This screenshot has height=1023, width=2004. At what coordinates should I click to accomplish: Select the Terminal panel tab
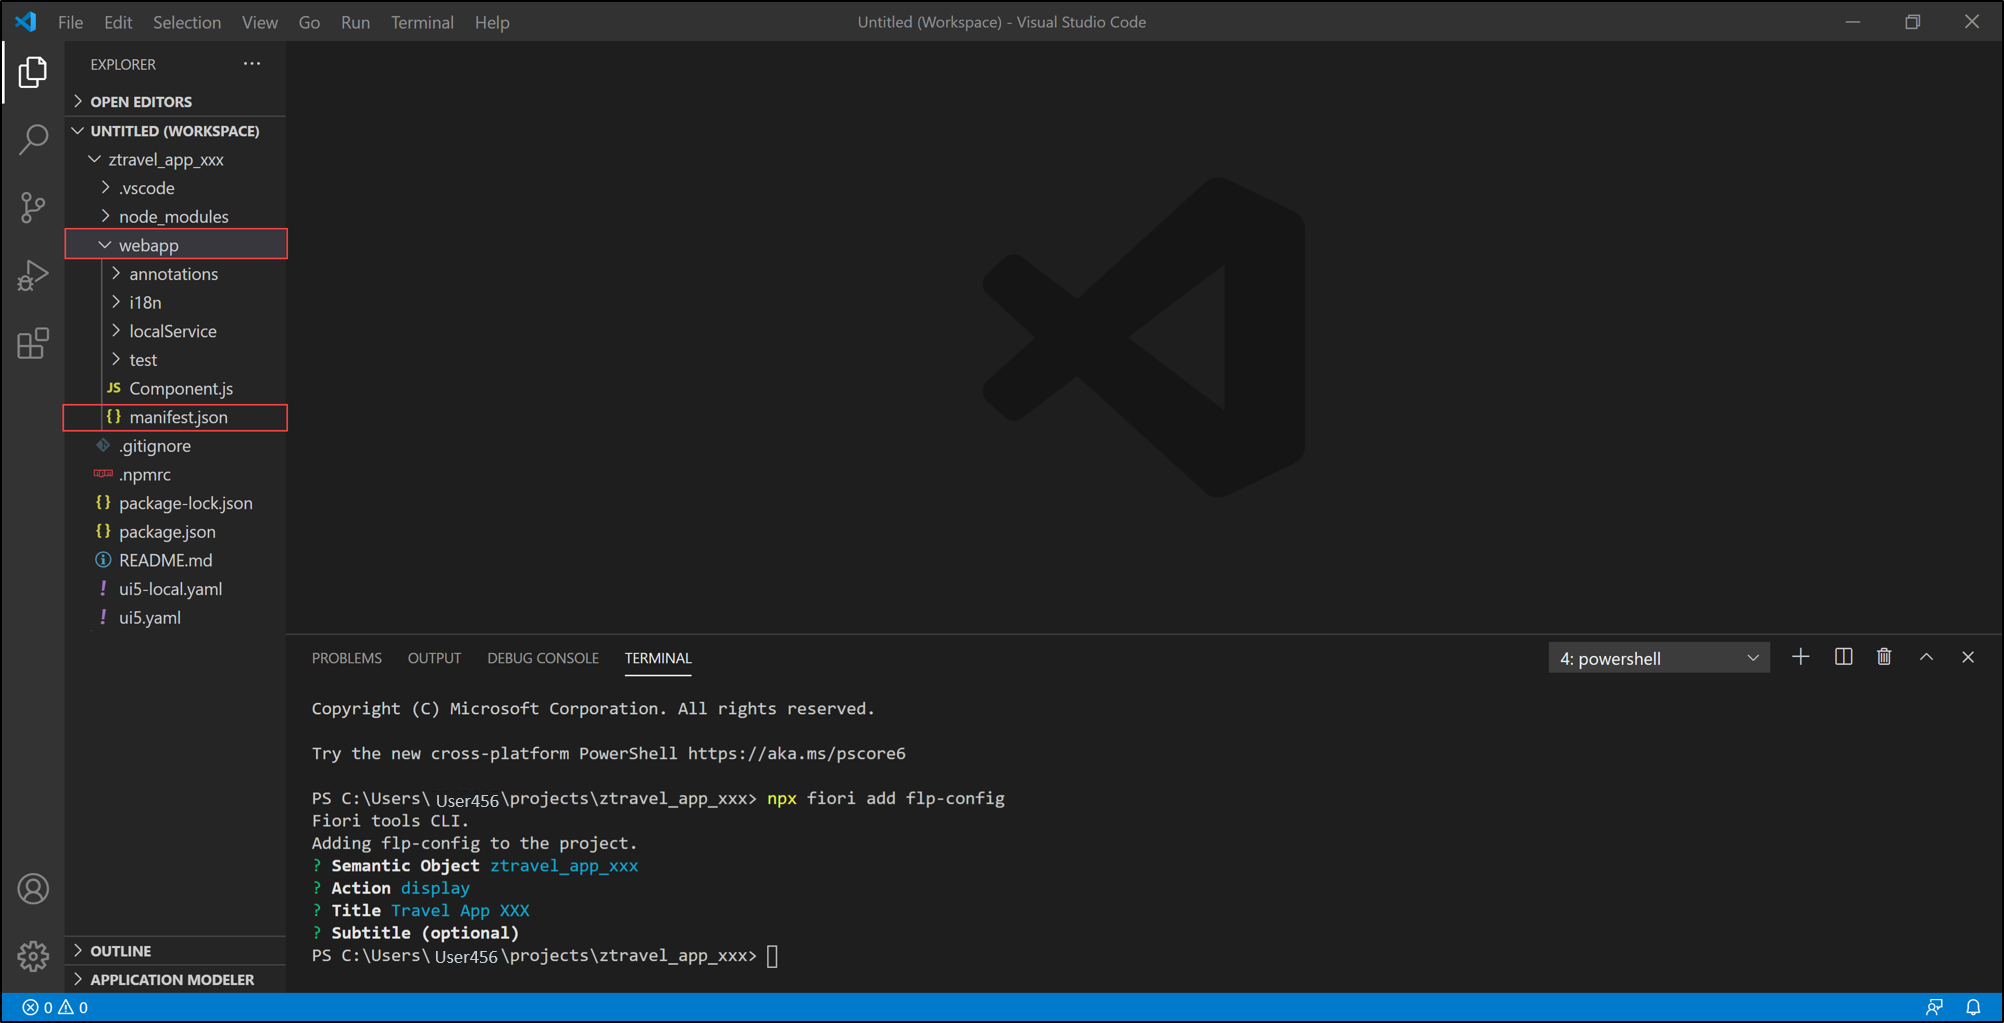pos(658,658)
